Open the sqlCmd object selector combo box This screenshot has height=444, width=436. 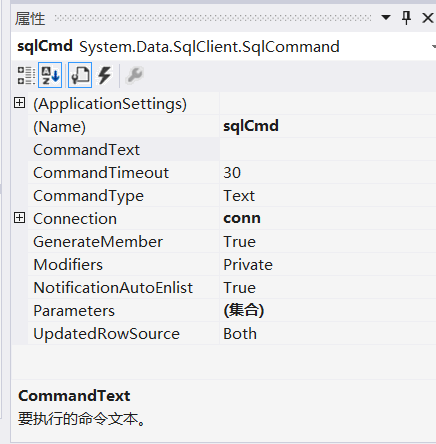[224, 47]
